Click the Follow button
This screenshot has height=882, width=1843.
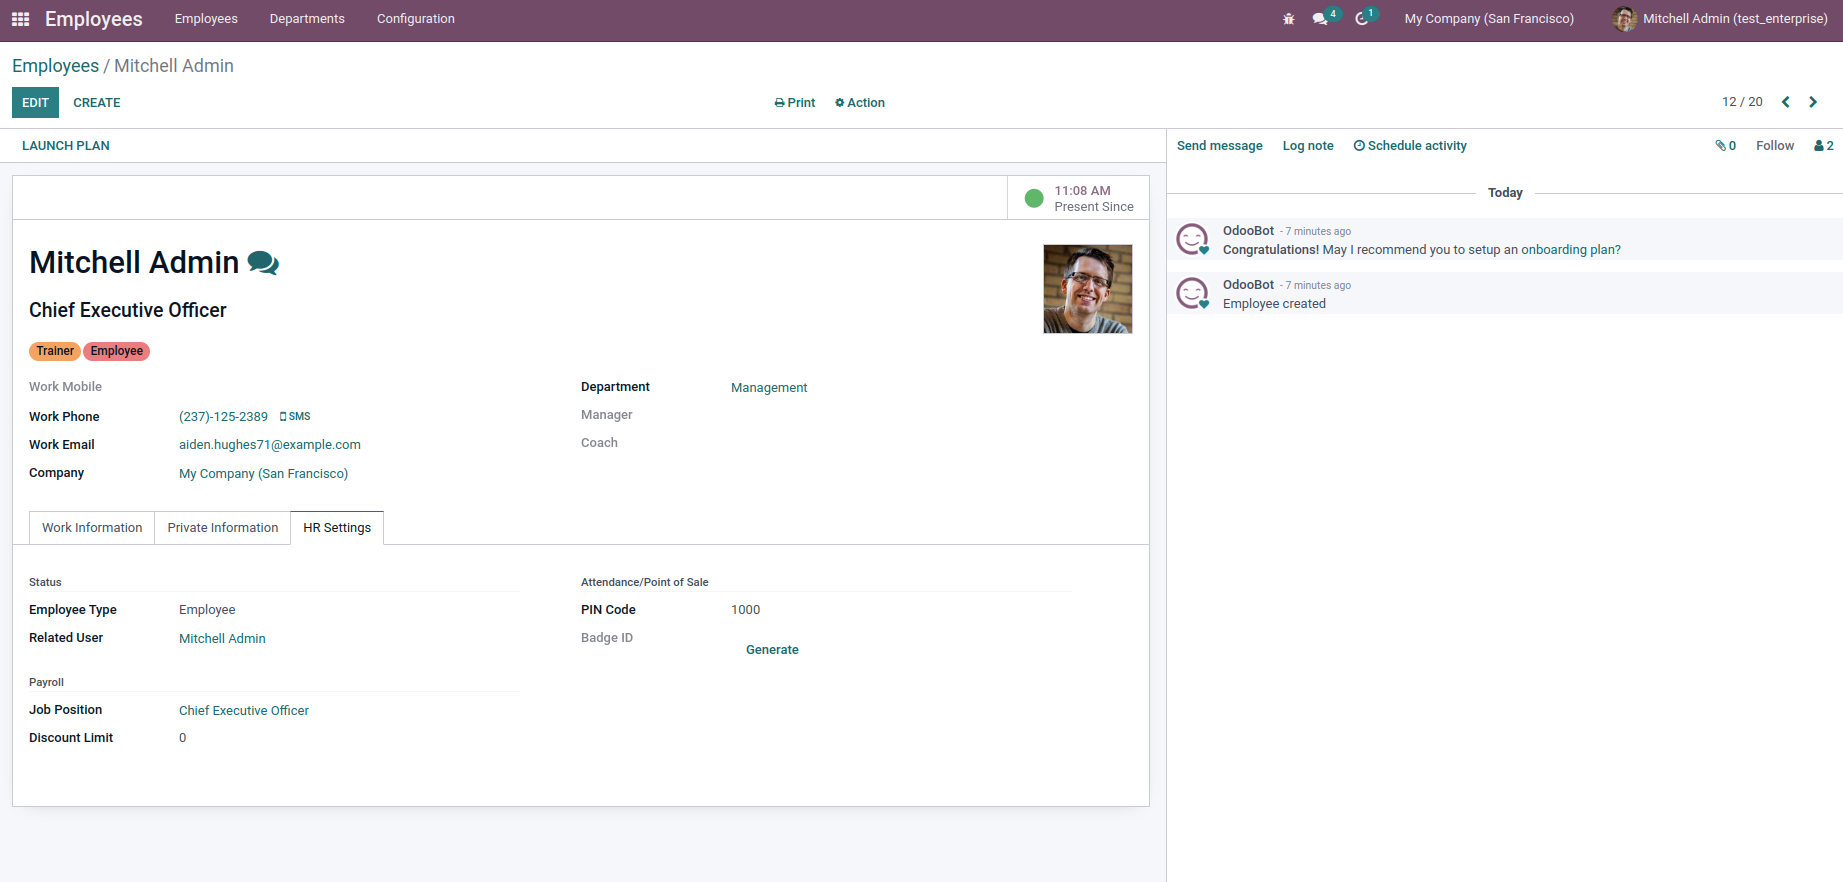click(1775, 146)
